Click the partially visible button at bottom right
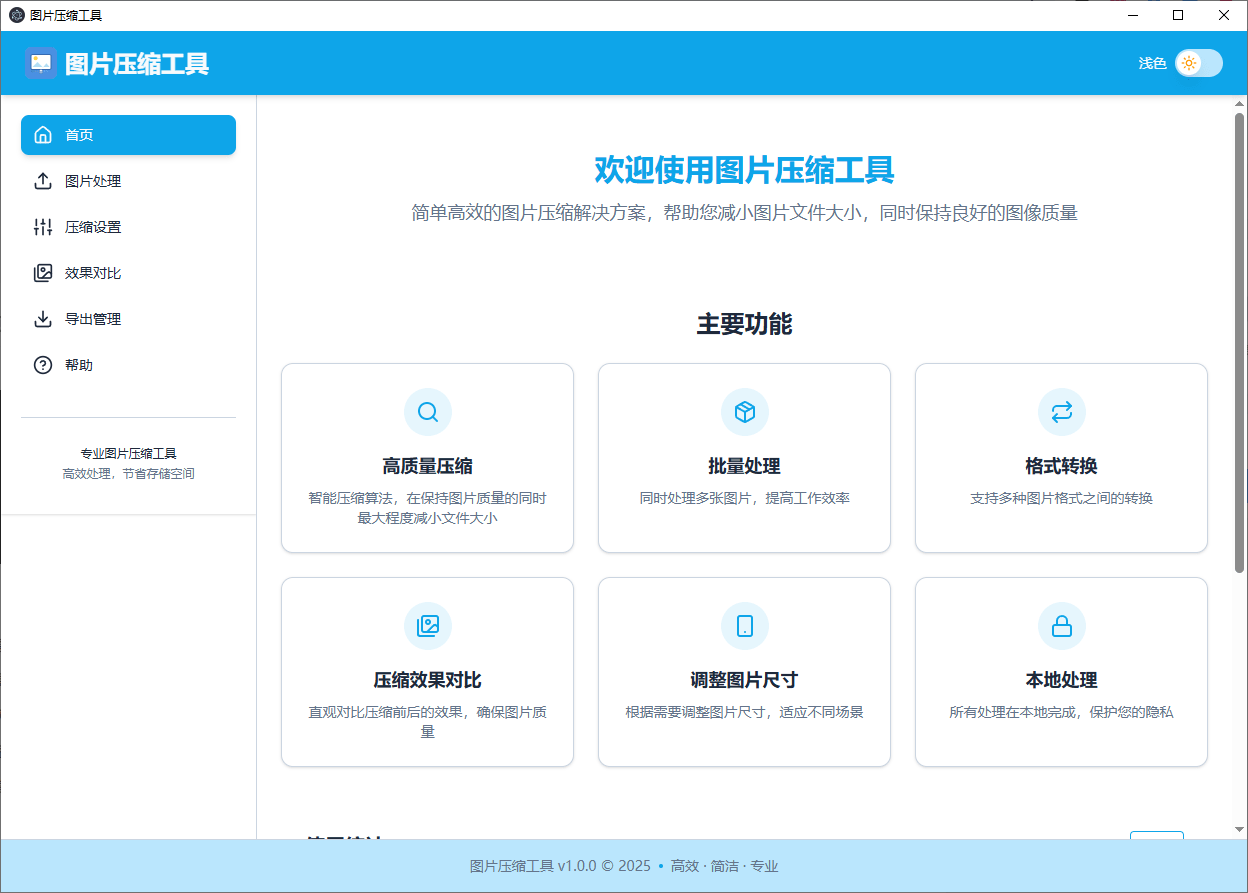 pyautogui.click(x=1157, y=840)
